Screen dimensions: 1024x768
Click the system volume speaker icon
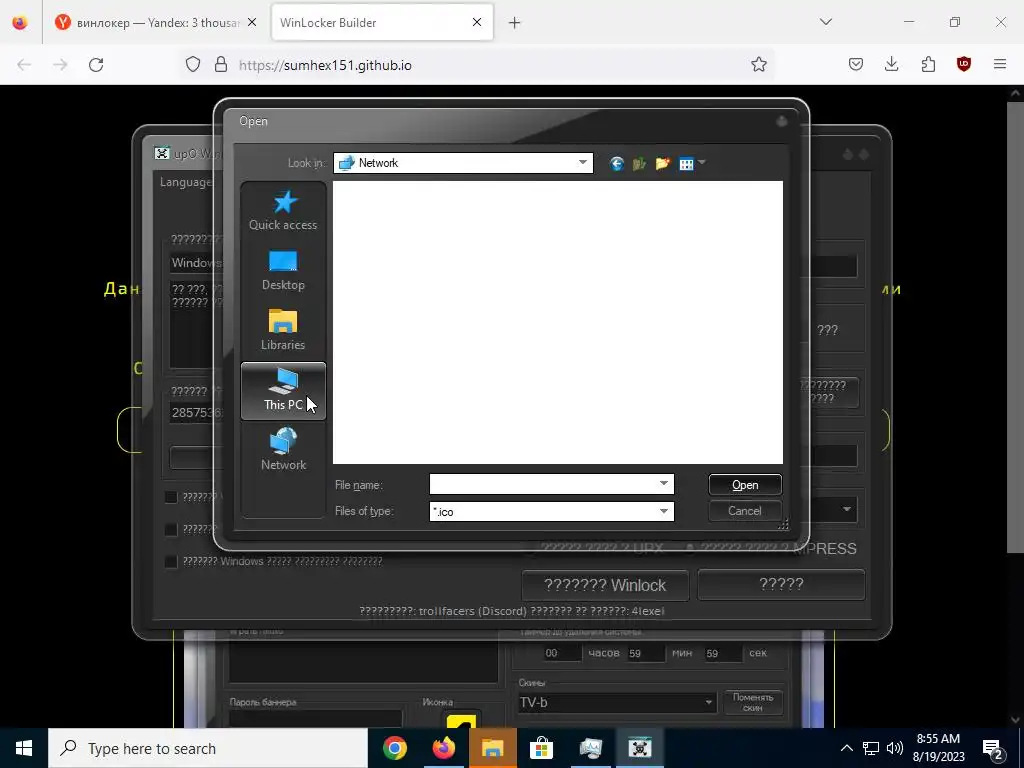pyautogui.click(x=895, y=748)
